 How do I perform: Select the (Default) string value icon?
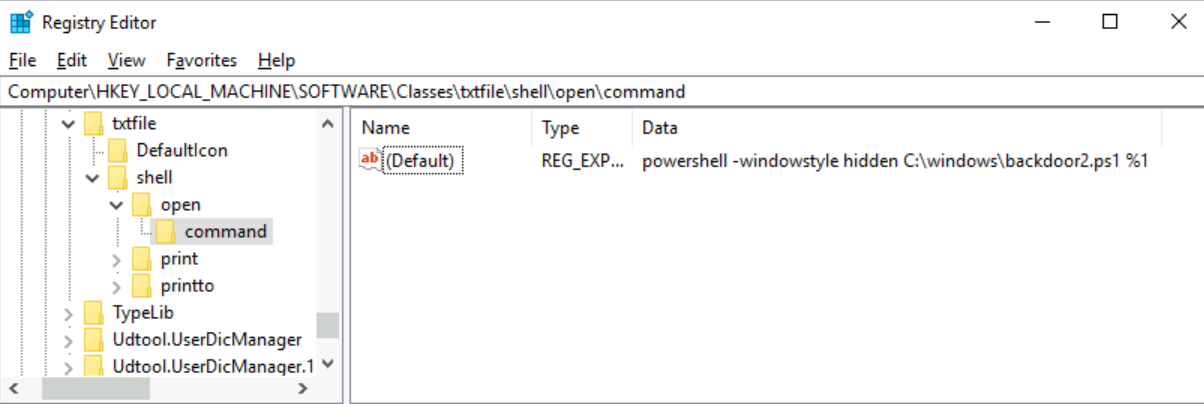point(370,159)
